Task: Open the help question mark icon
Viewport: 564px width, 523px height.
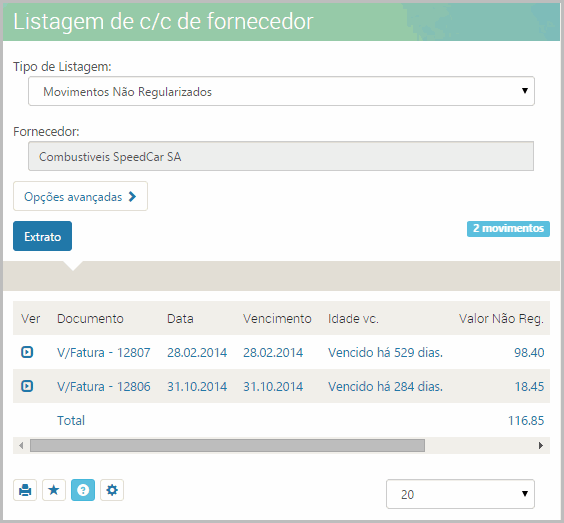Action: (x=83, y=490)
